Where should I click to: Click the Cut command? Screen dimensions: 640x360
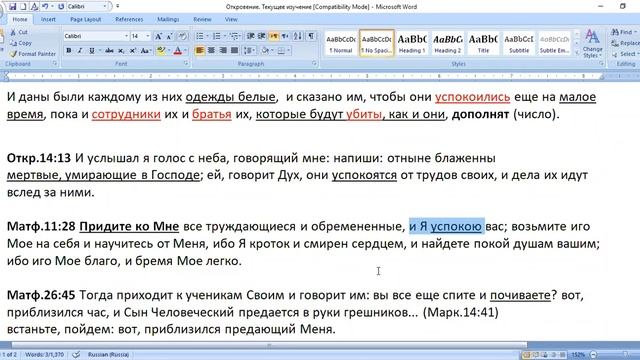click(19, 32)
